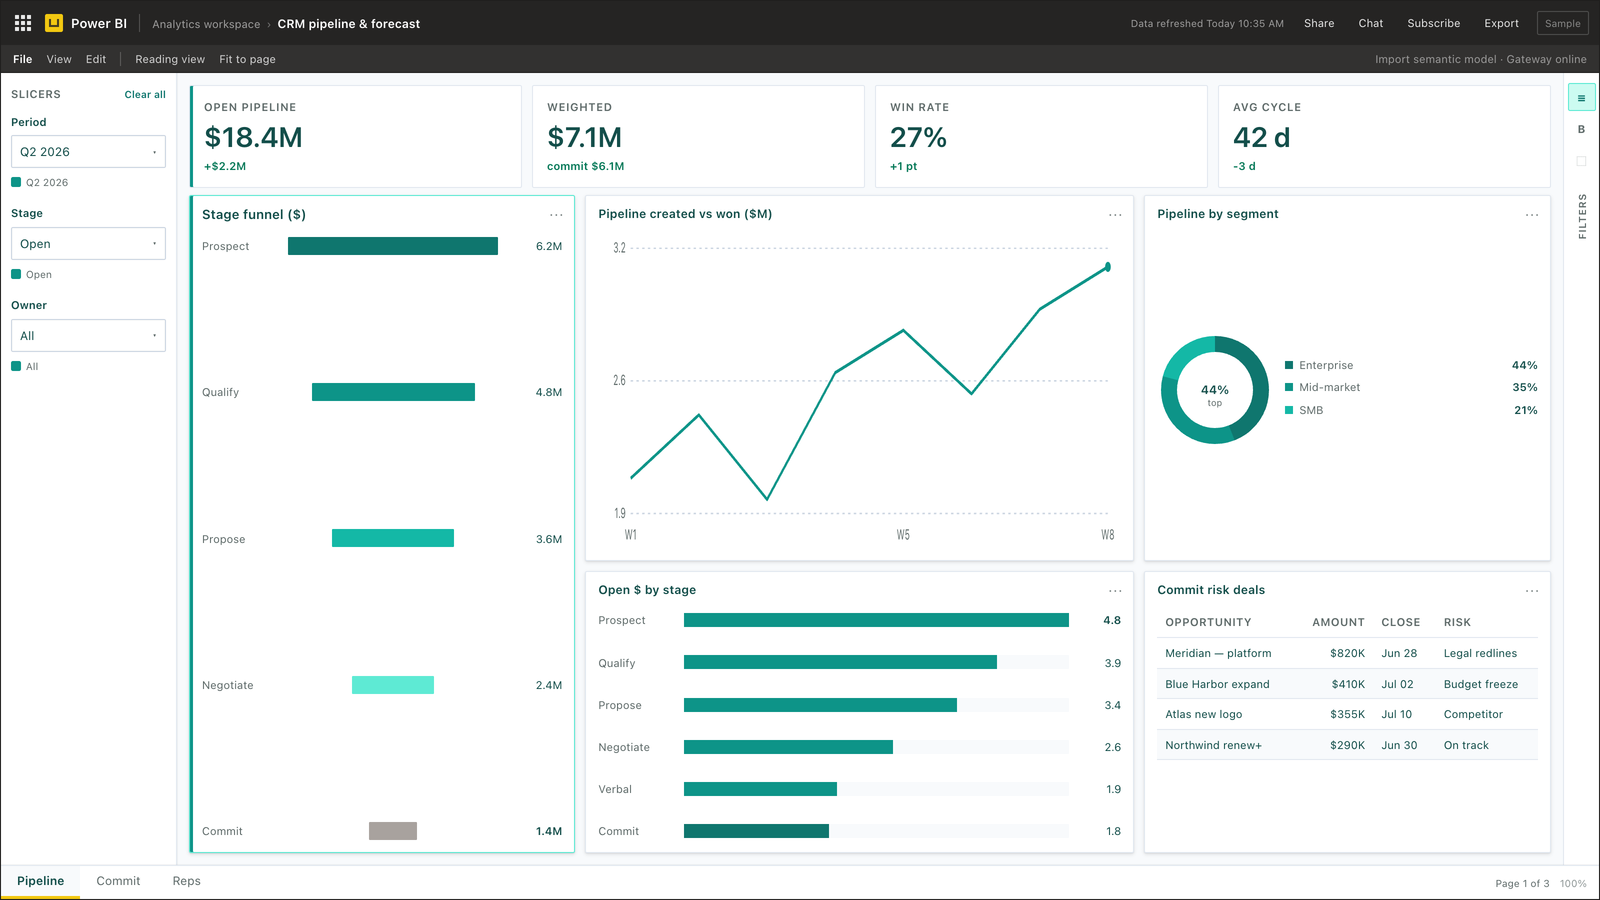This screenshot has height=900, width=1600.
Task: Open the Stage dropdown showing Open
Action: pos(88,244)
